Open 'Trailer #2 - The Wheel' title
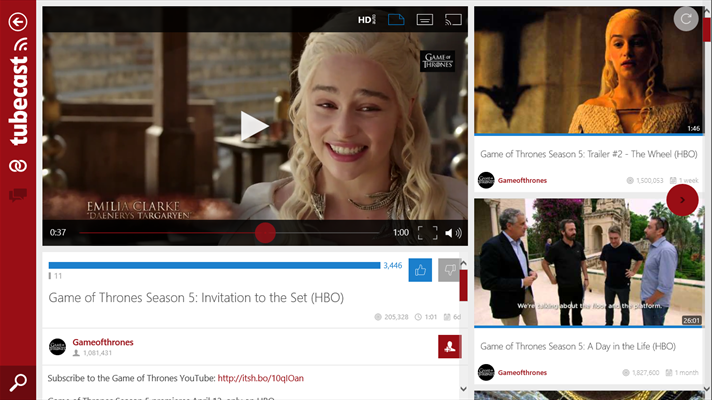Image resolution: width=712 pixels, height=400 pixels. pos(588,154)
